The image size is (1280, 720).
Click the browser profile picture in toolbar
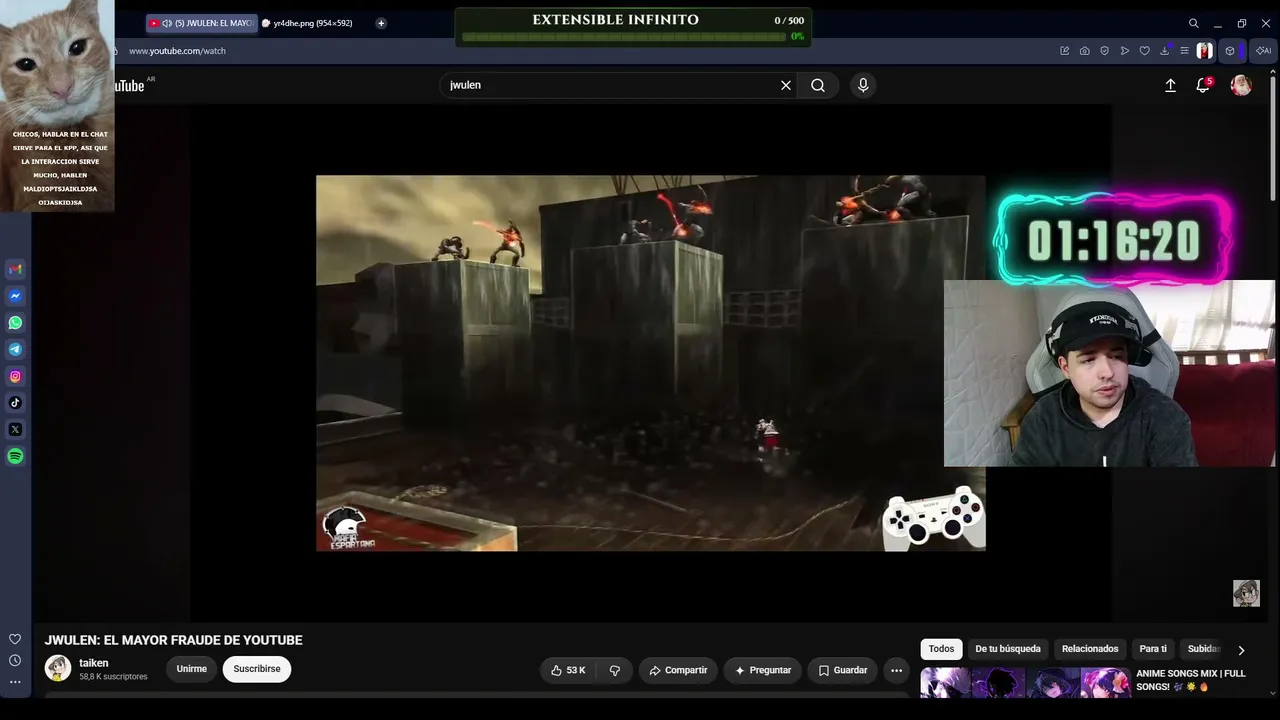click(x=1205, y=51)
